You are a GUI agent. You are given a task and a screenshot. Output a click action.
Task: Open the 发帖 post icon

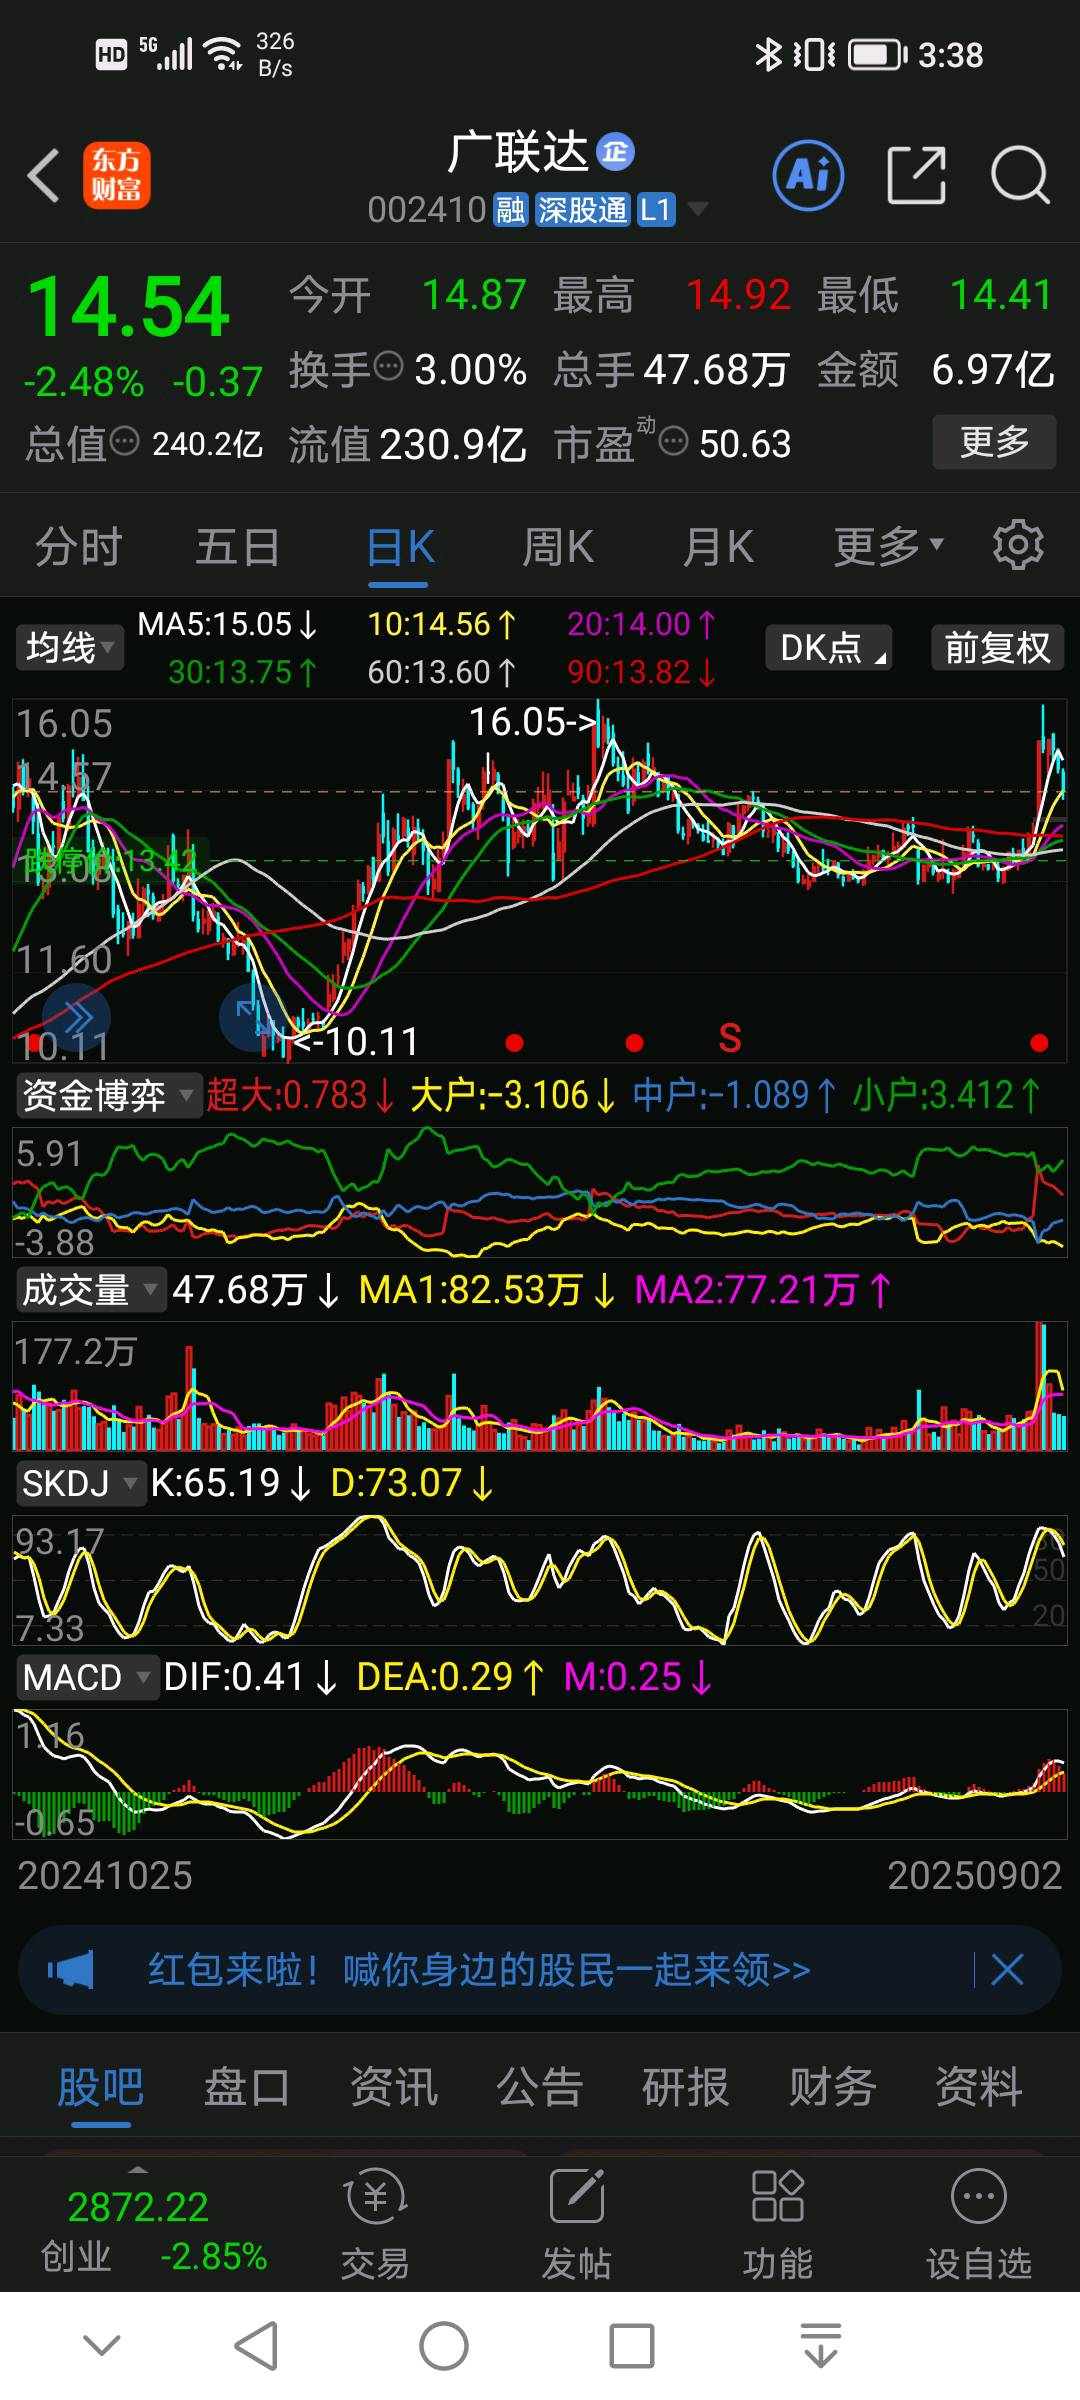(577, 2224)
